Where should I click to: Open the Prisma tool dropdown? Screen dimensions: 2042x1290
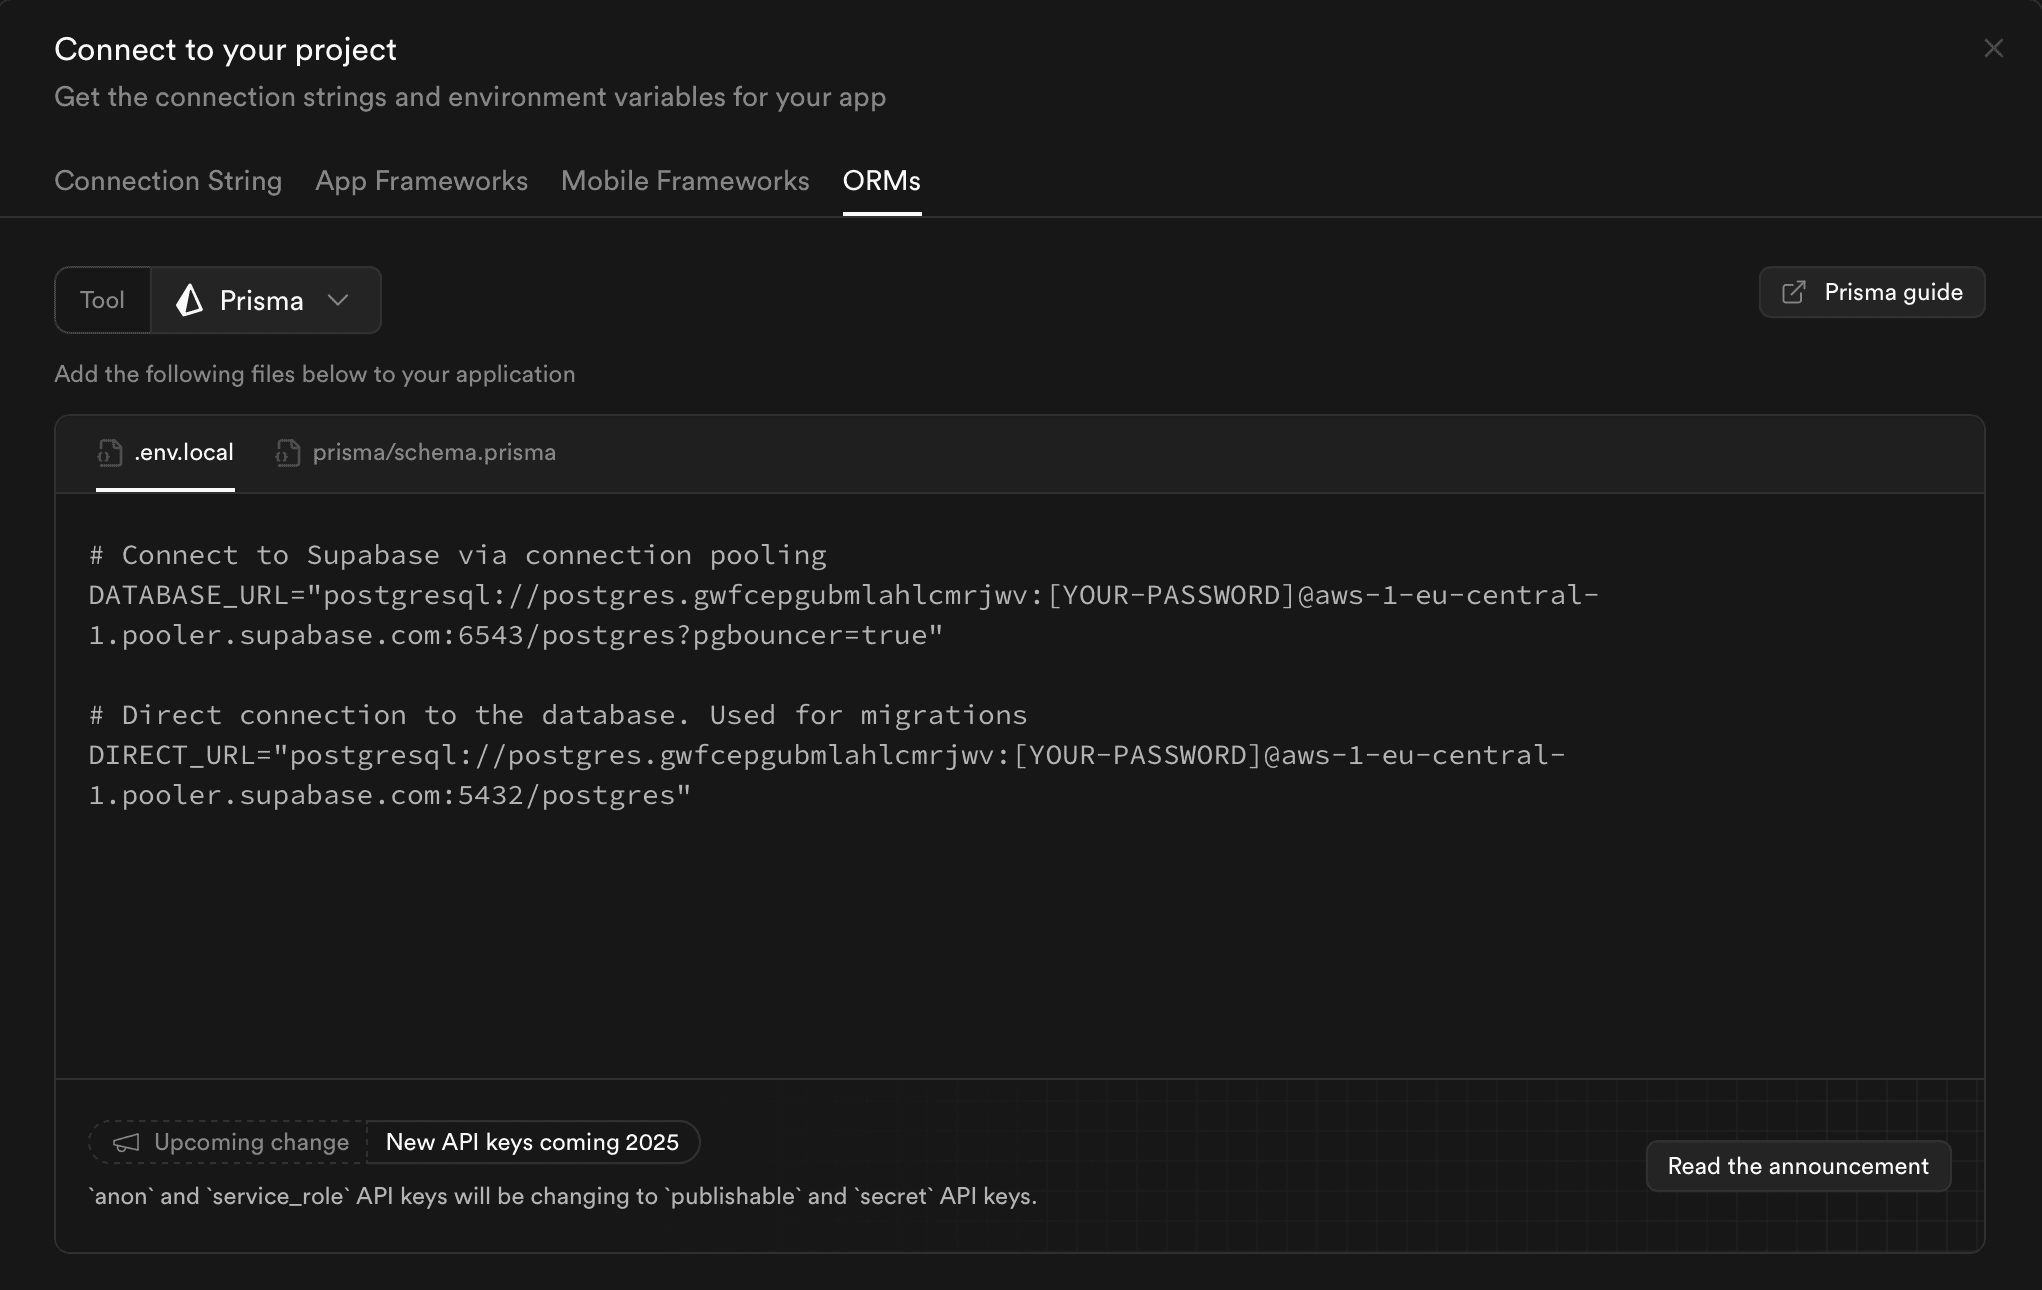(266, 300)
